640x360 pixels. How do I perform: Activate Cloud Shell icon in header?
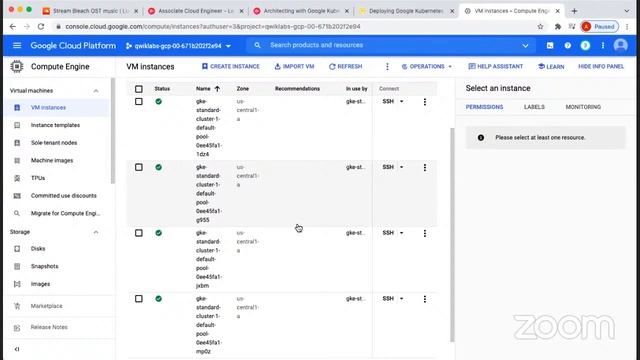pos(550,45)
